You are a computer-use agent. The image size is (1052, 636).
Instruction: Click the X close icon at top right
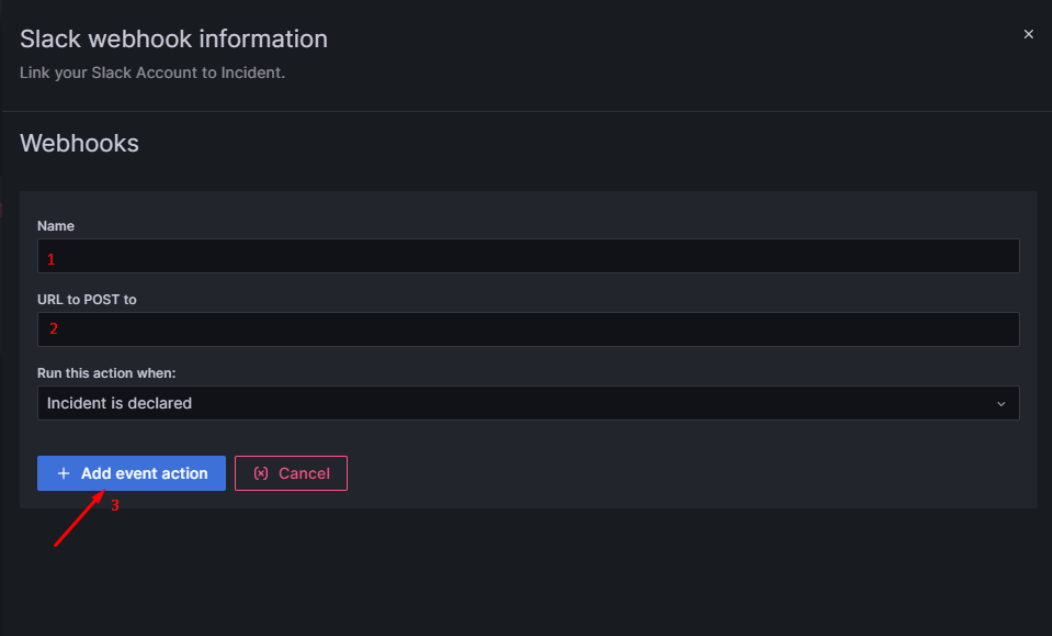[x=1028, y=33]
